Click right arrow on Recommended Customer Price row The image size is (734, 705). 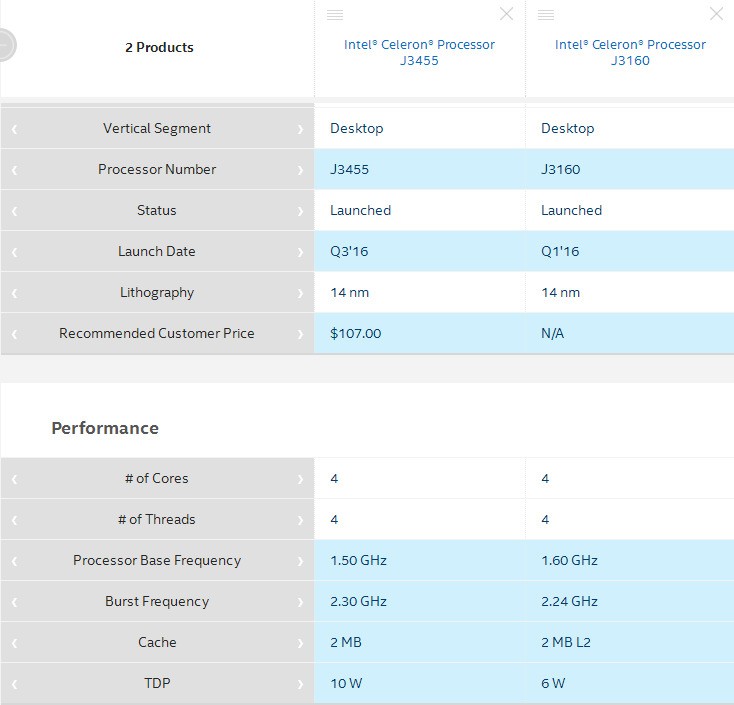coord(300,334)
